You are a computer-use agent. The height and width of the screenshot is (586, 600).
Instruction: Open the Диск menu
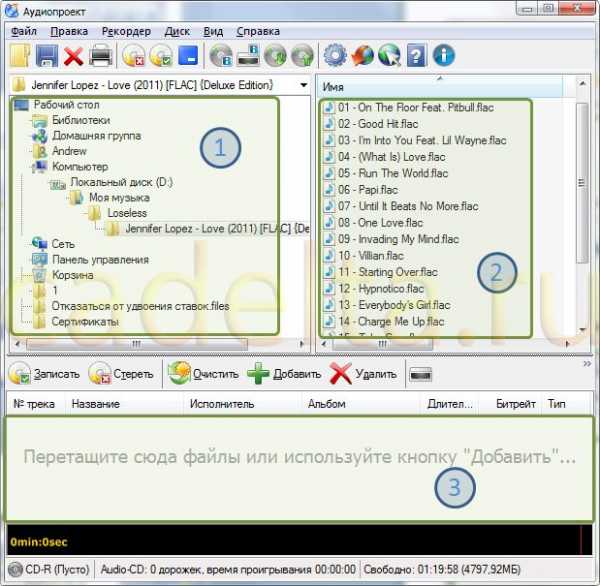click(177, 31)
